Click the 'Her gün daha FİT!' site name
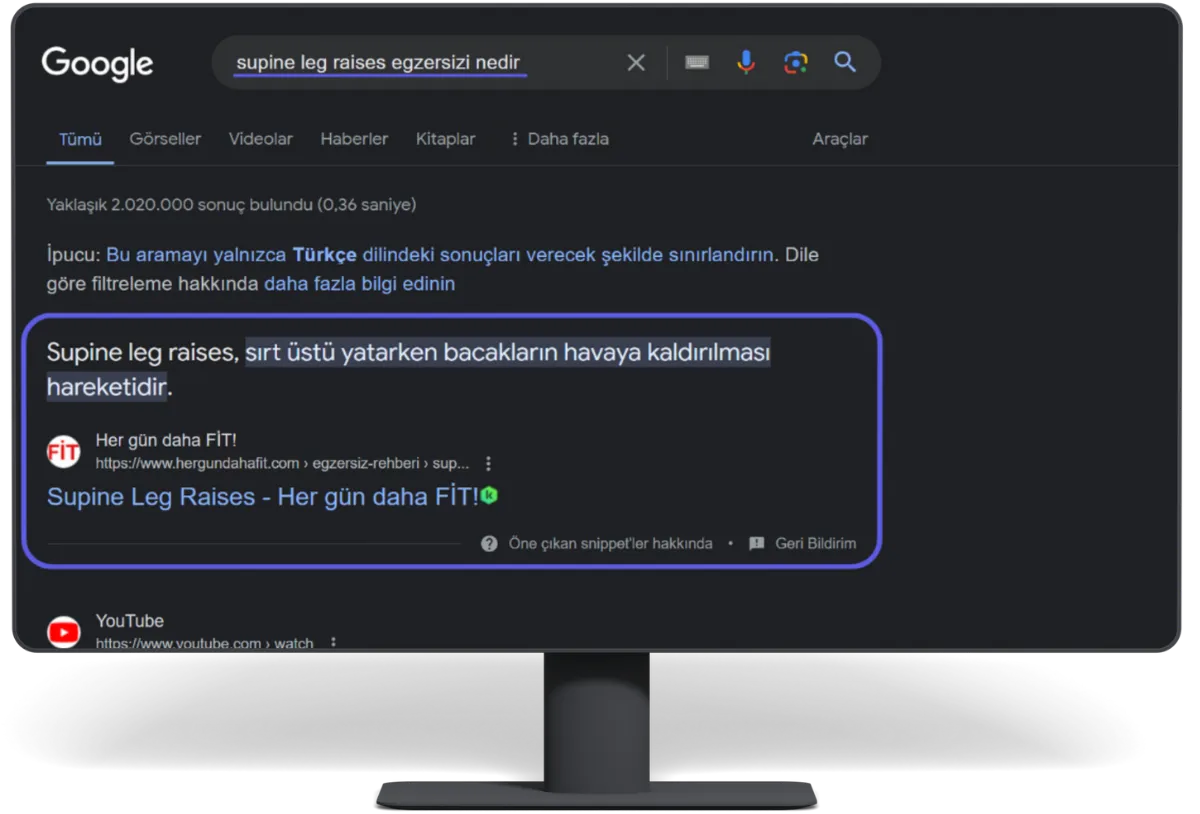 tap(166, 440)
